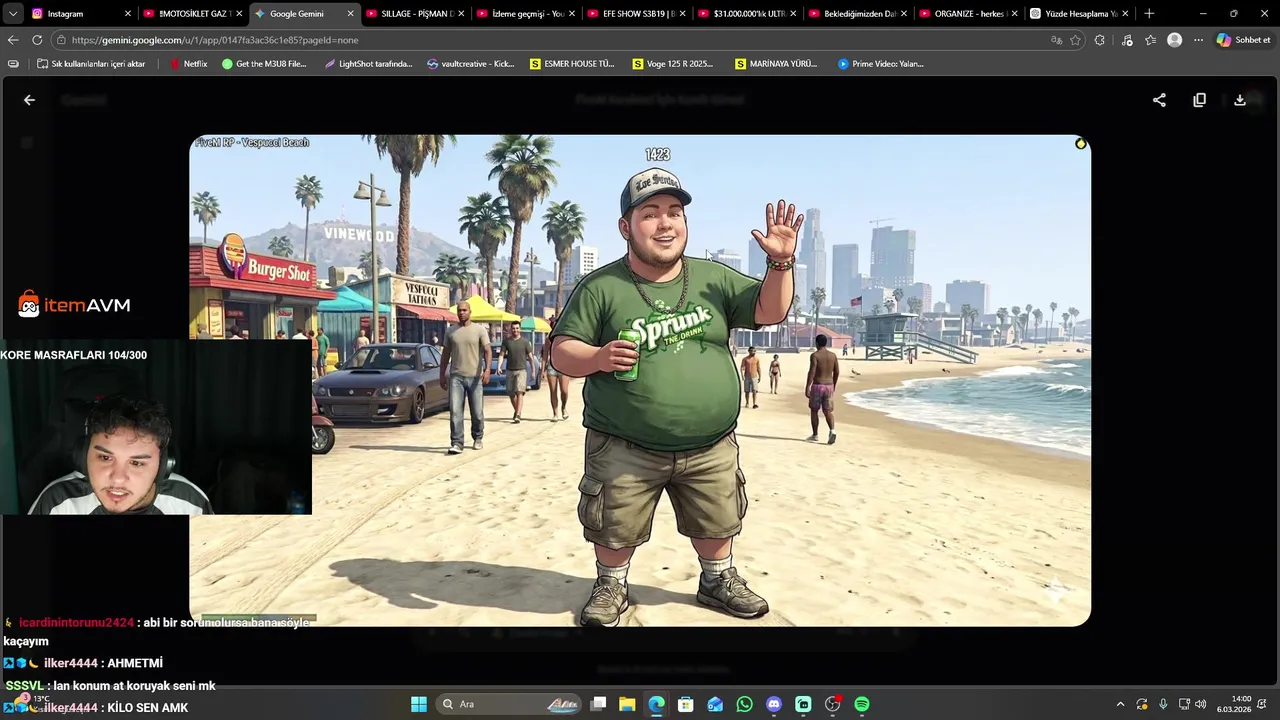Close the Yüzde Hesaplama tab
This screenshot has width=1280, height=720.
point(1125,14)
